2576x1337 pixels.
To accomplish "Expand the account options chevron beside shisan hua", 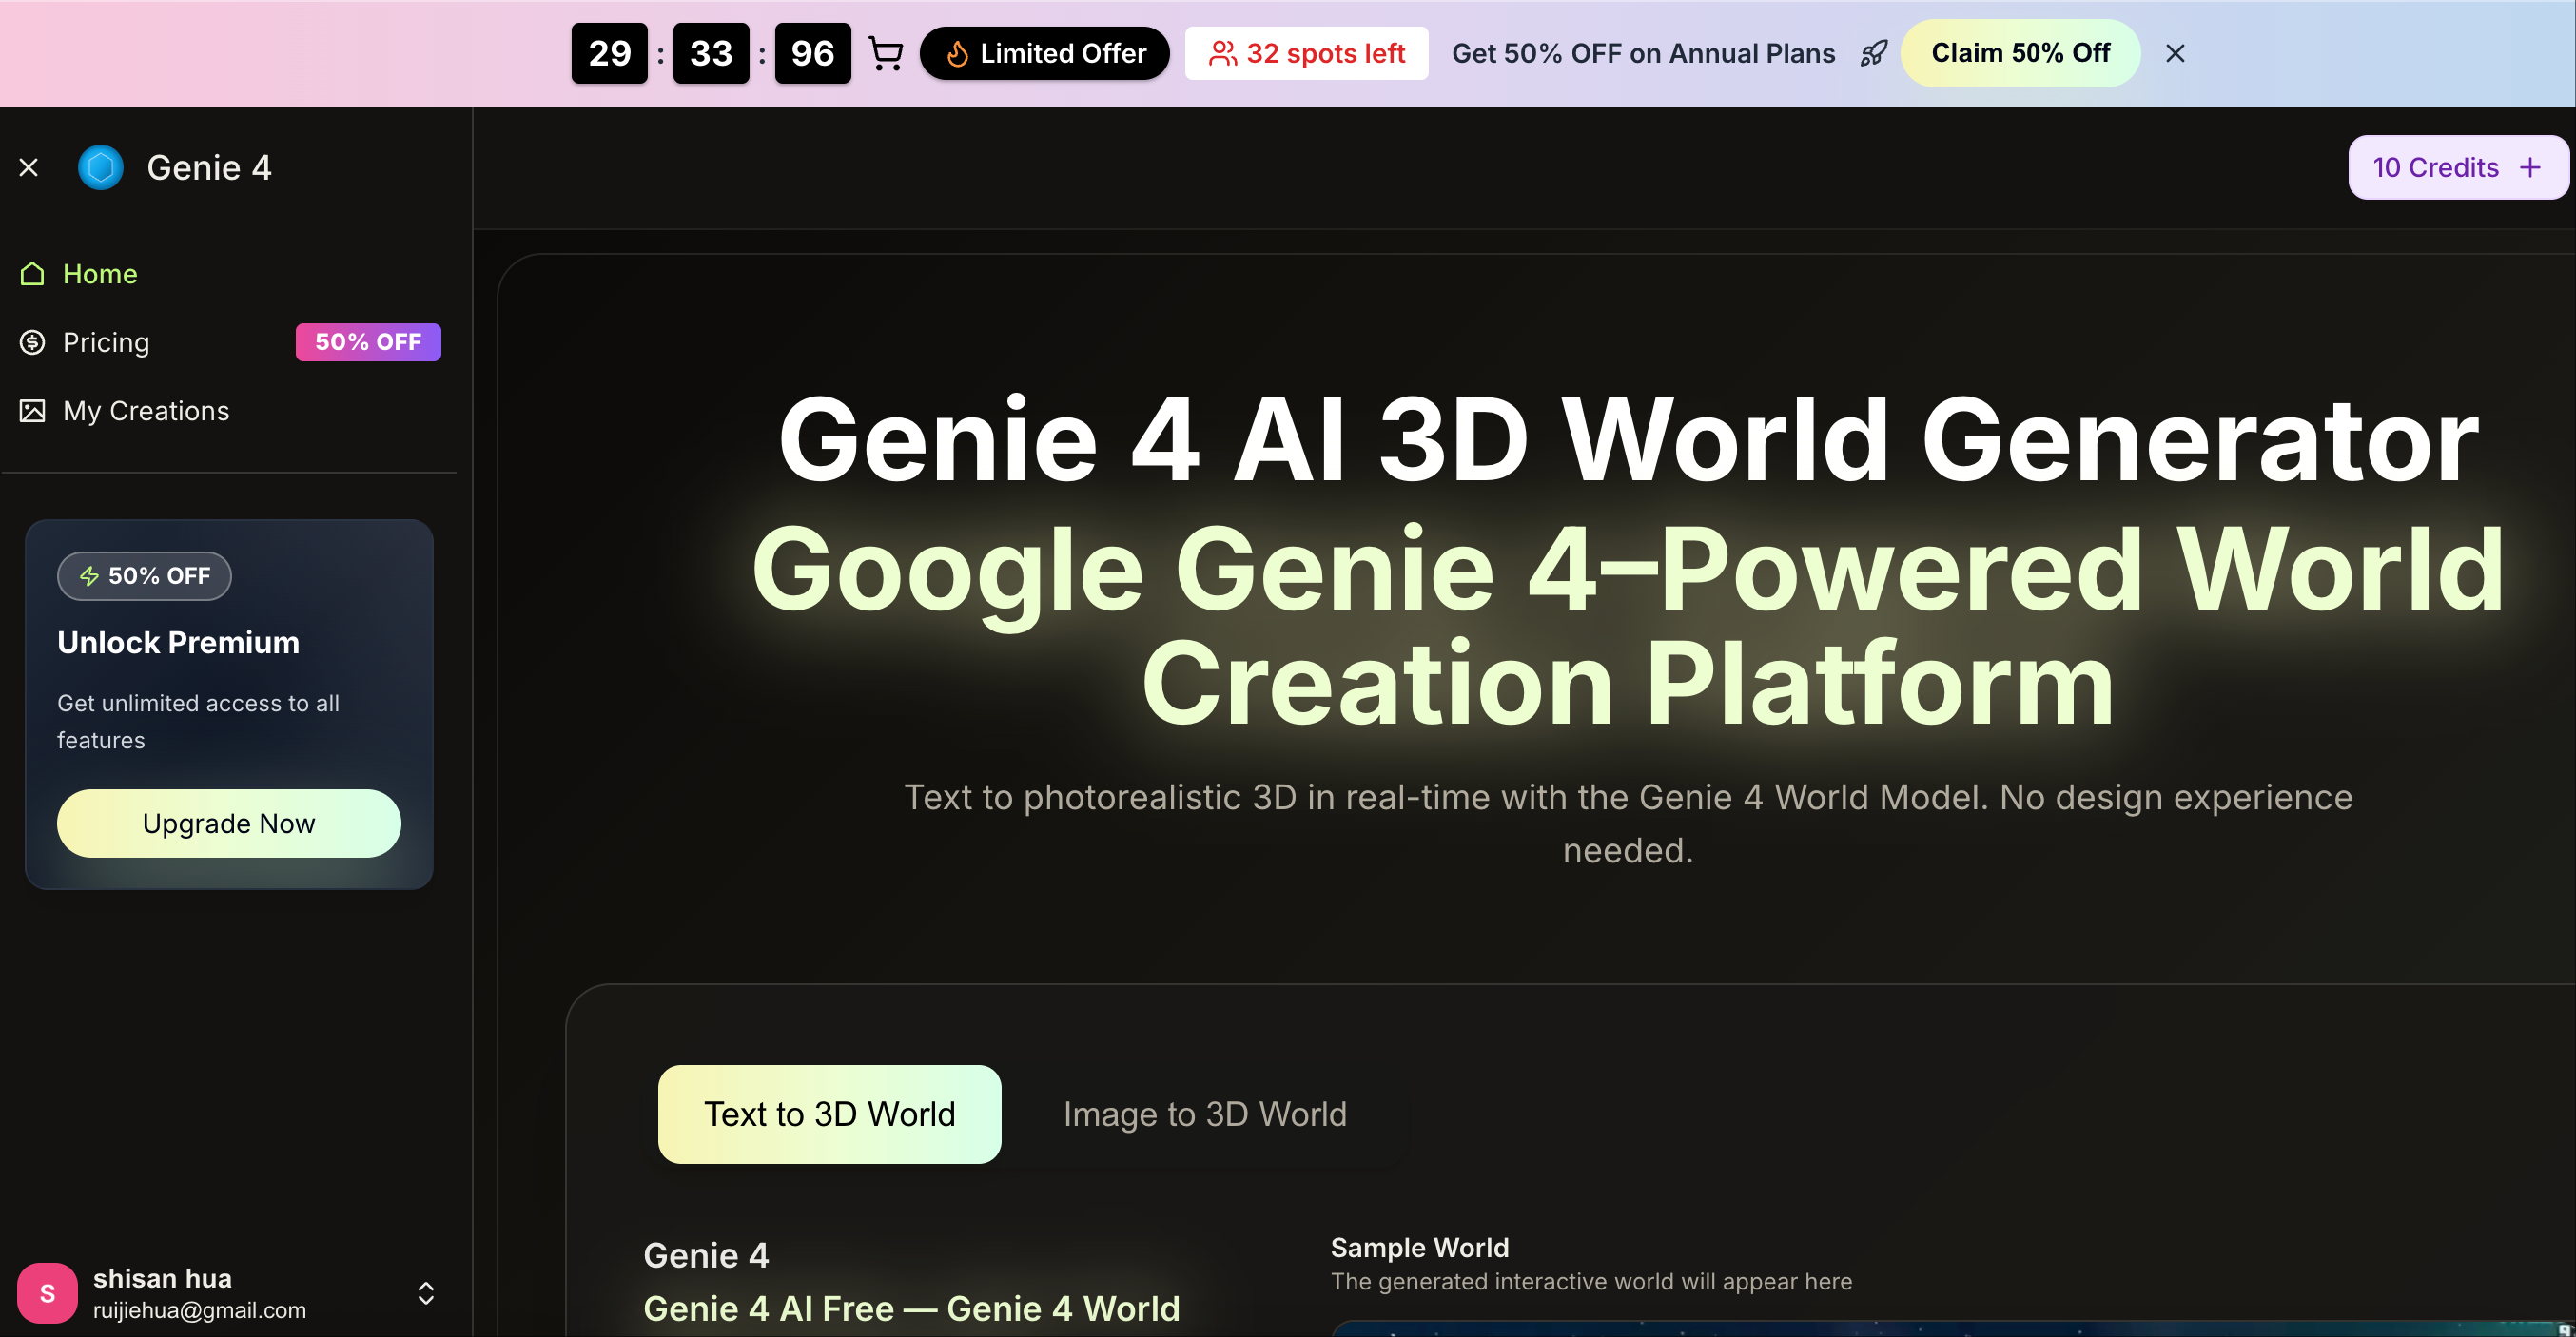I will tap(425, 1292).
